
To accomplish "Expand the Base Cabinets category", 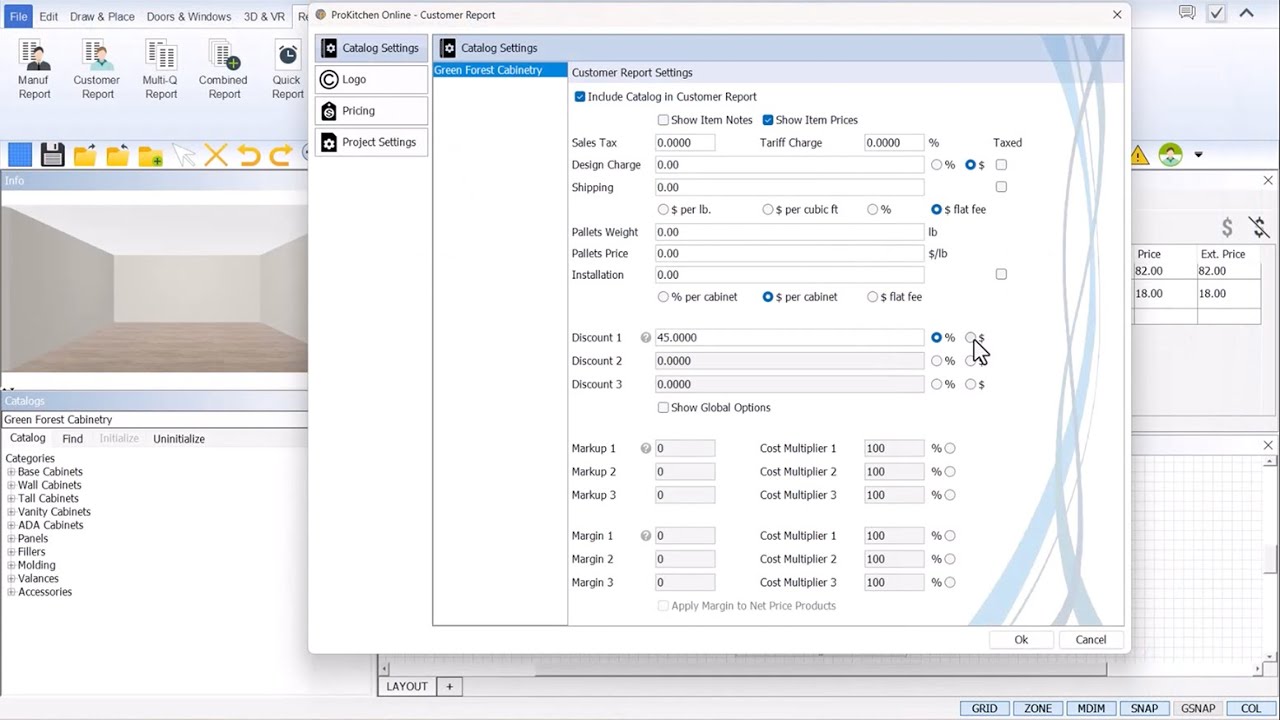I will (x=11, y=472).
